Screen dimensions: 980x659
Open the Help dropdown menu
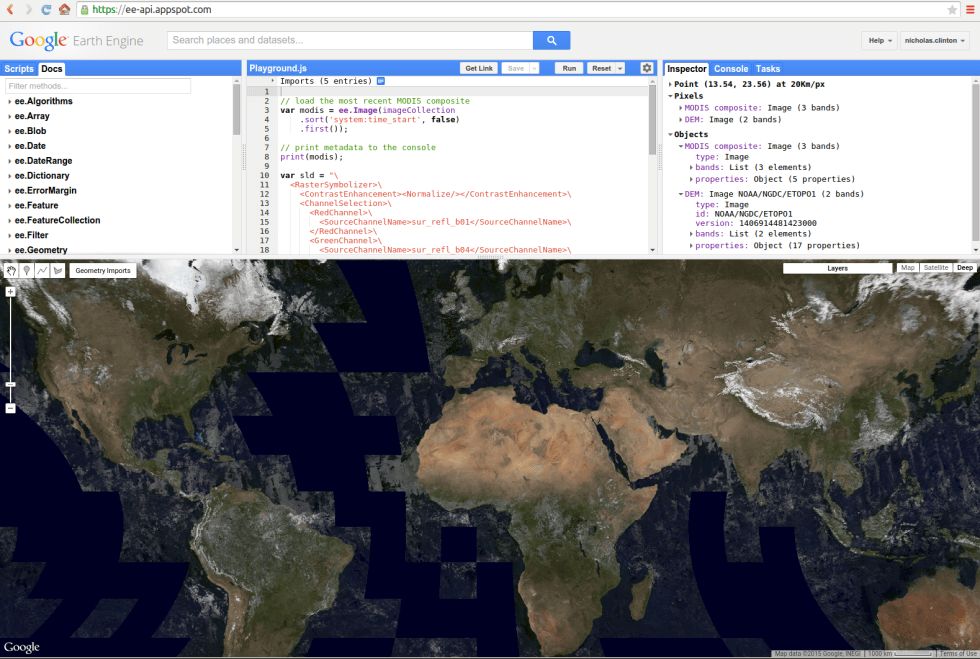coord(878,40)
